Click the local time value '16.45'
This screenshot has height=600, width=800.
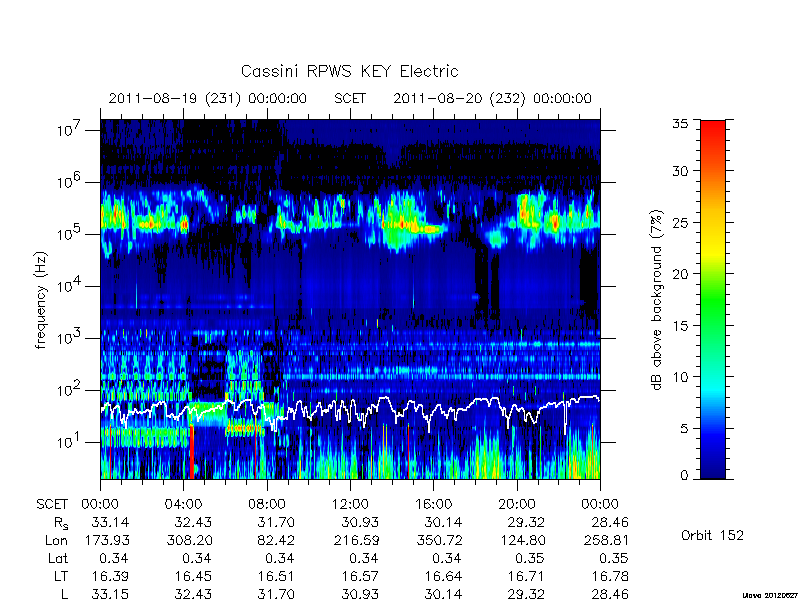(x=193, y=576)
